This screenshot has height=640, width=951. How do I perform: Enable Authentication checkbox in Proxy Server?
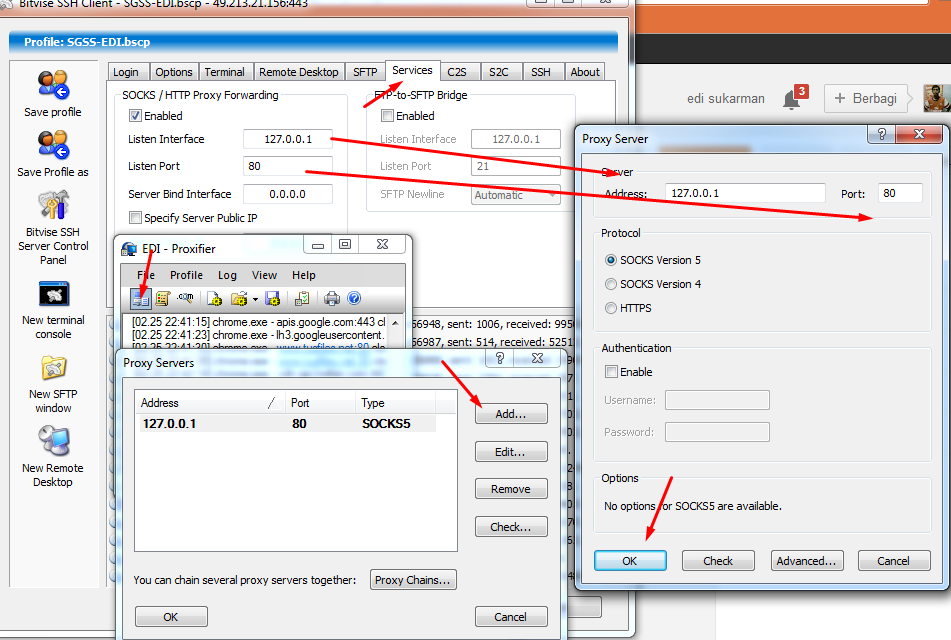[x=611, y=372]
